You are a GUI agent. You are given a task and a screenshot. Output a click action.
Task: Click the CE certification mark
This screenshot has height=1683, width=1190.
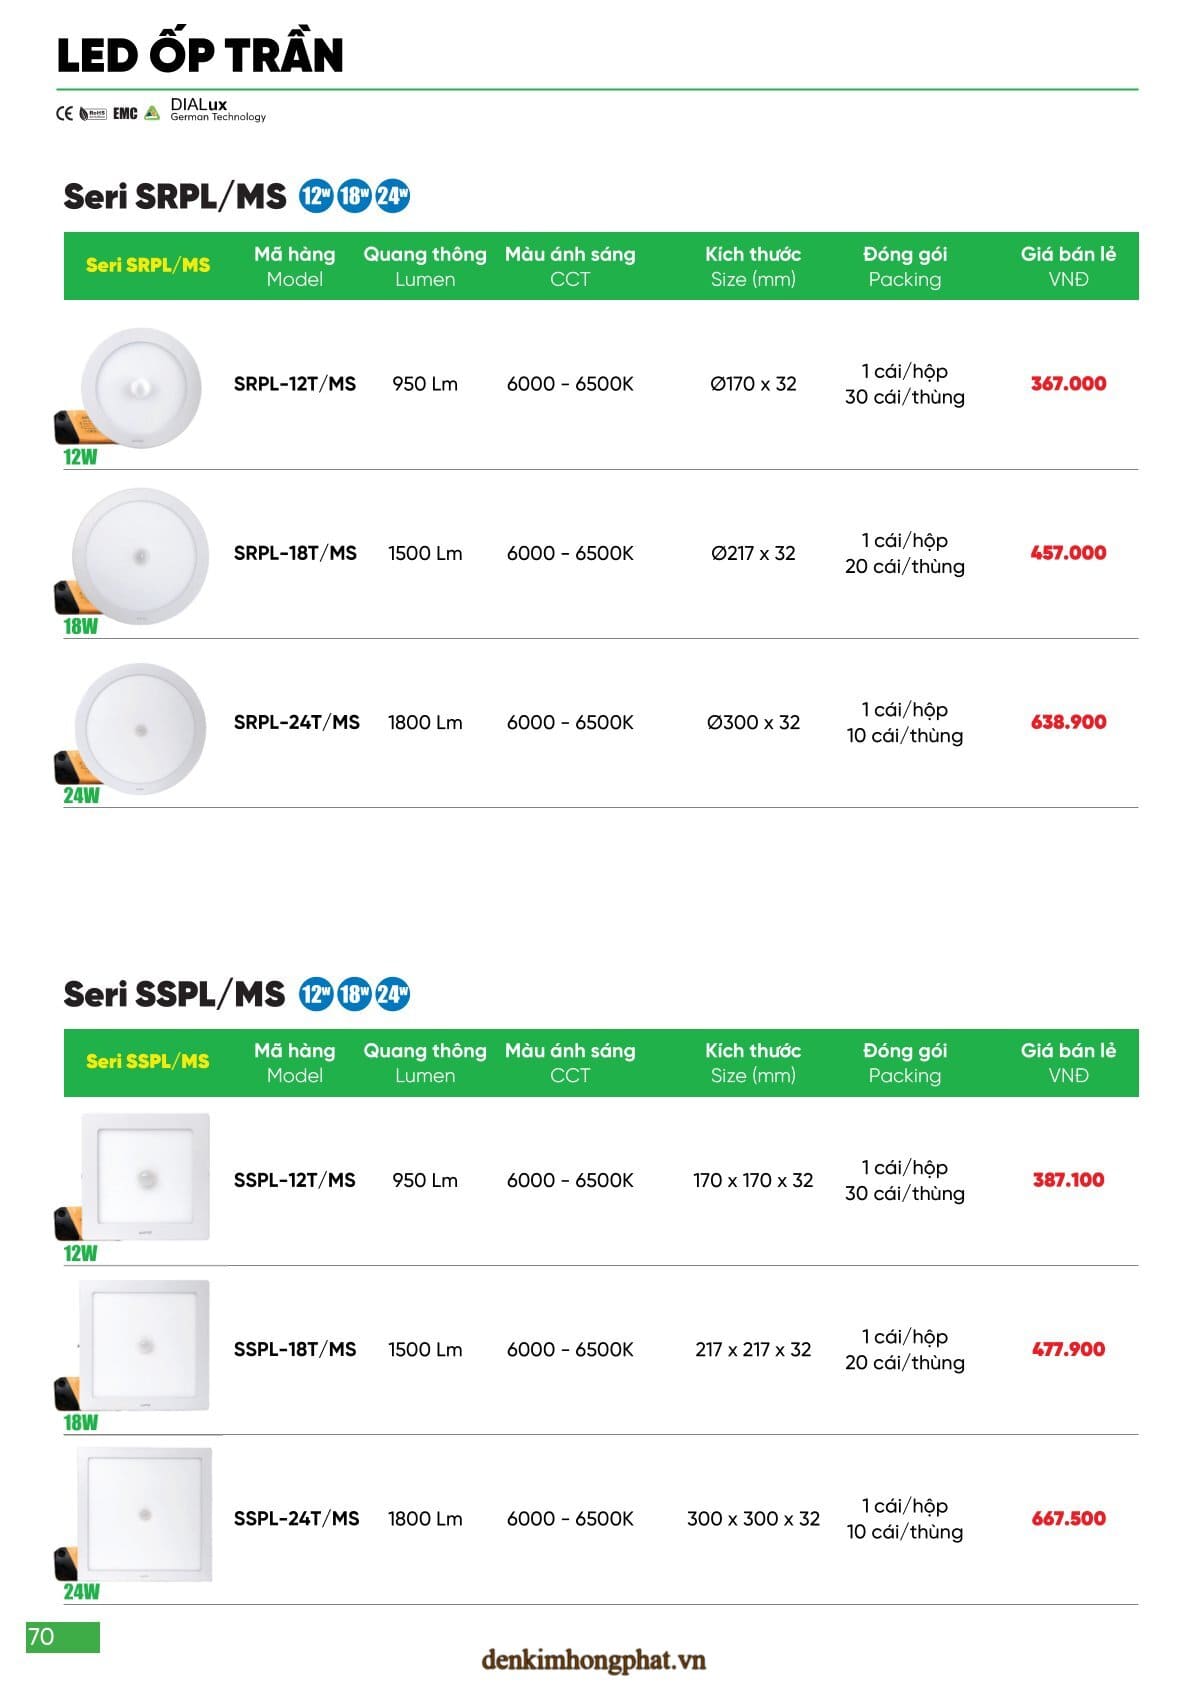(64, 114)
